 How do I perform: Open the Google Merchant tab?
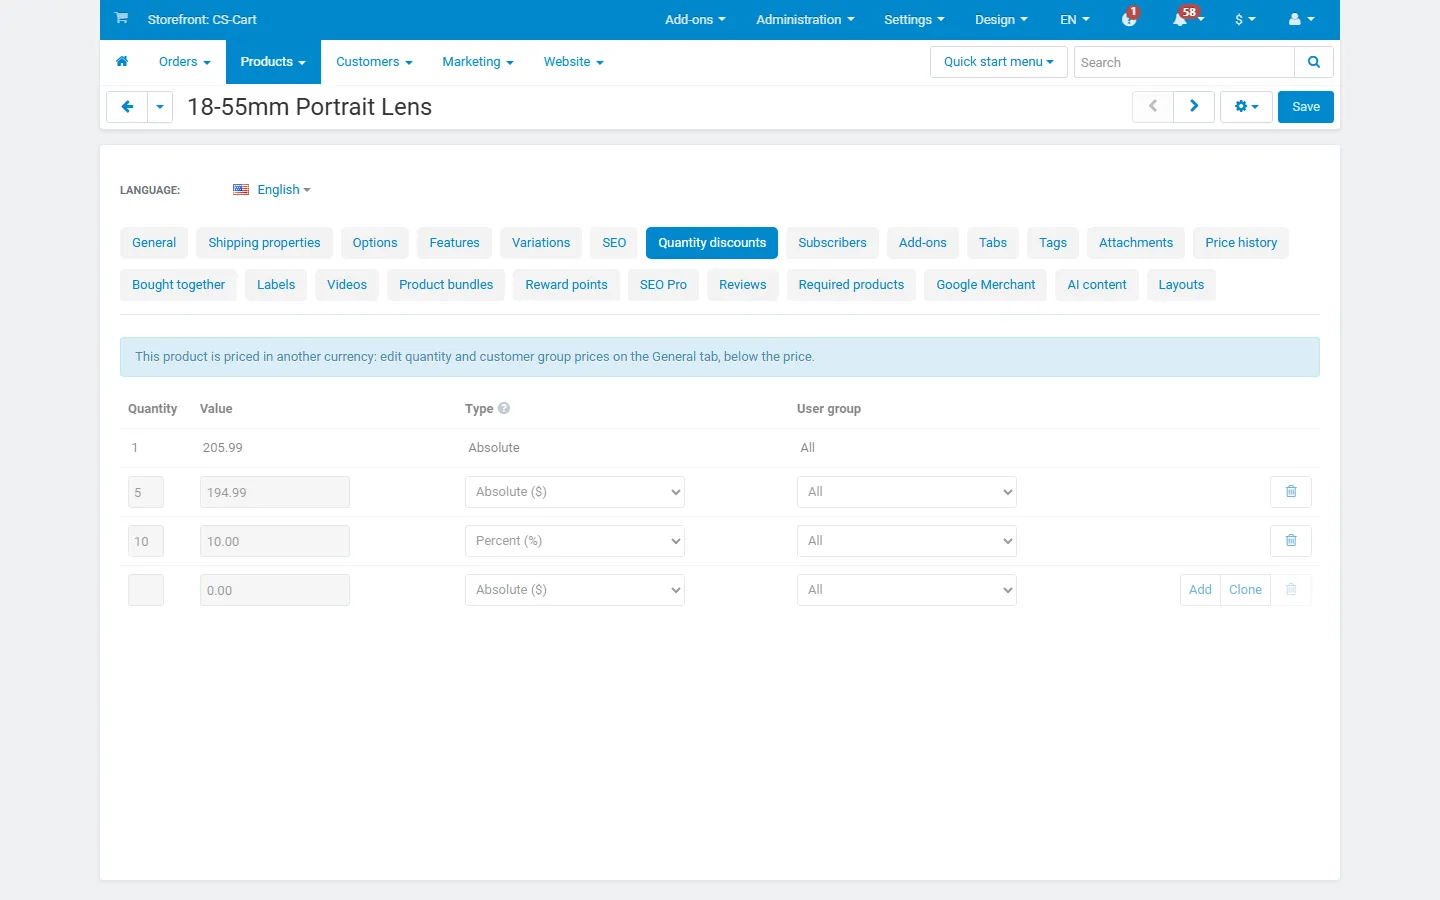pos(986,285)
